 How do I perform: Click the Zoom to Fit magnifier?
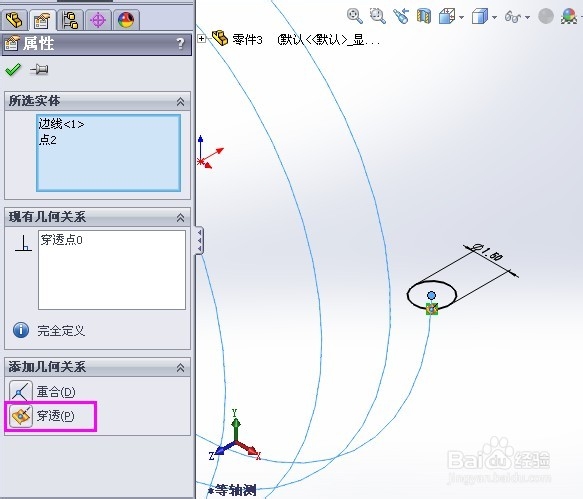tap(355, 16)
